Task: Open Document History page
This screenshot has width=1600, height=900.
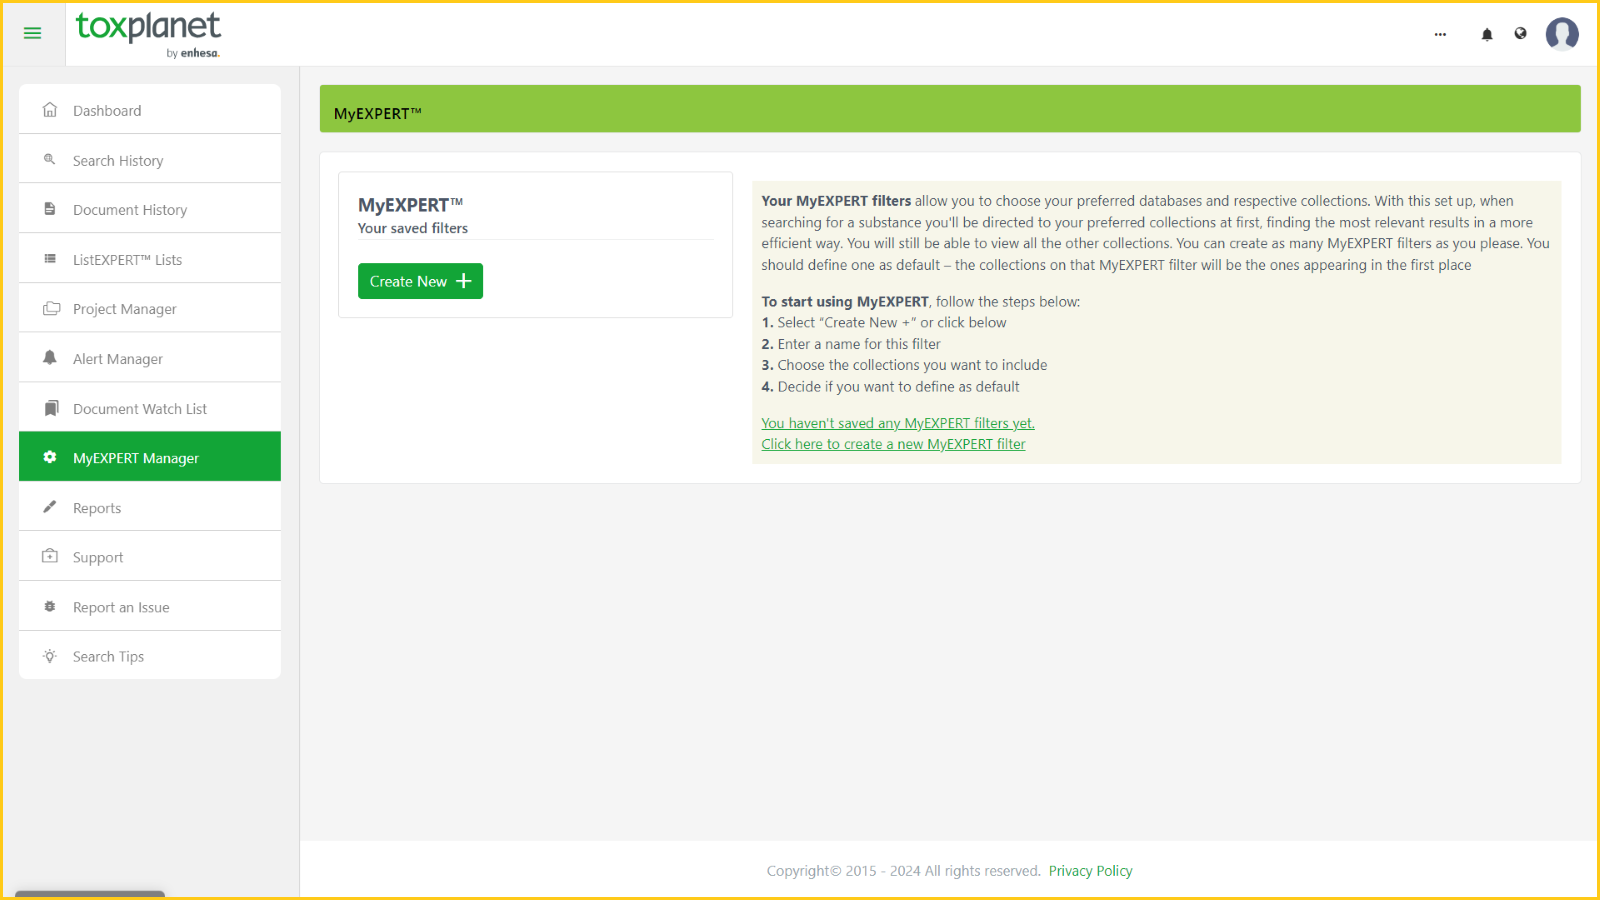Action: pos(129,210)
